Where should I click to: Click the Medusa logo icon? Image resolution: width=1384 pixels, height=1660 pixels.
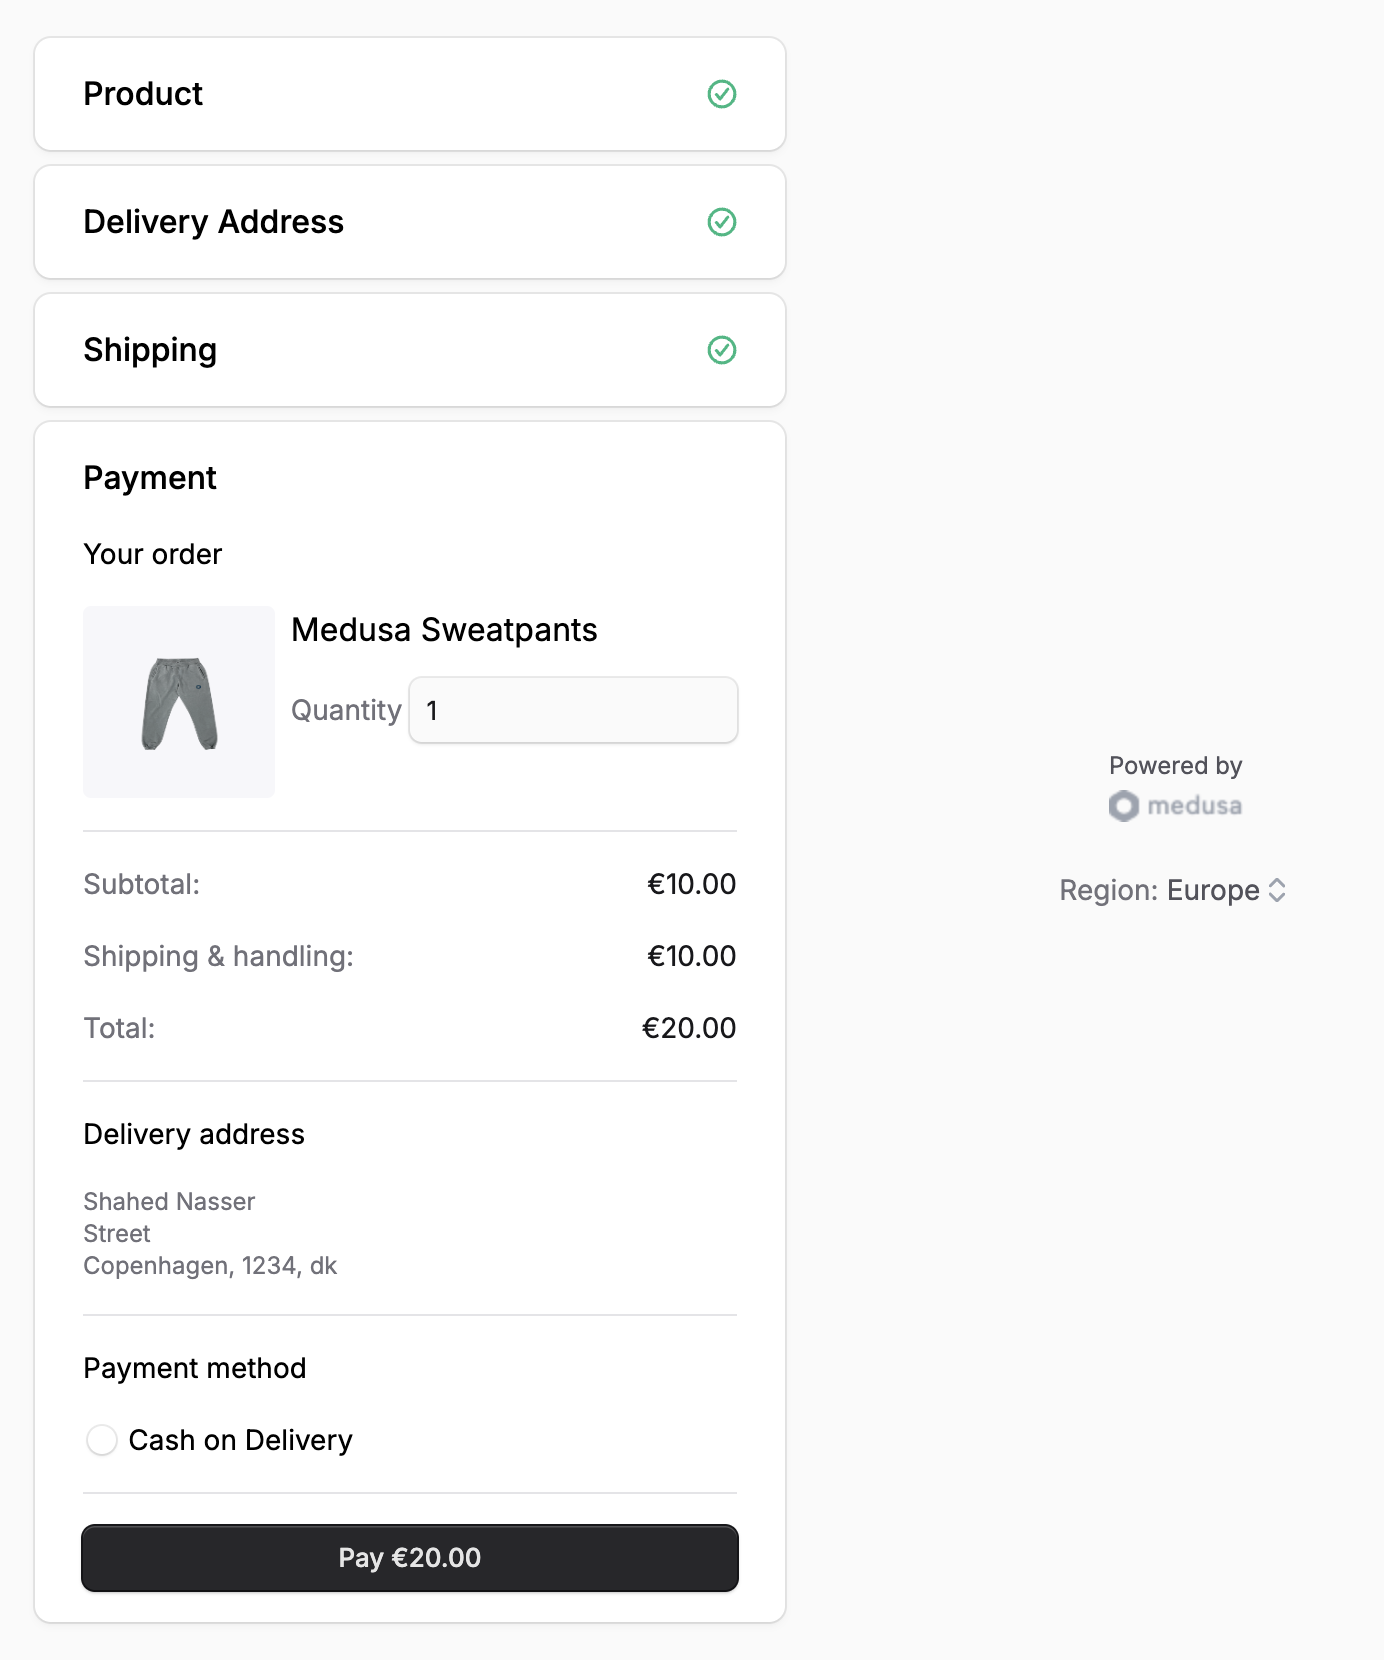tap(1122, 806)
